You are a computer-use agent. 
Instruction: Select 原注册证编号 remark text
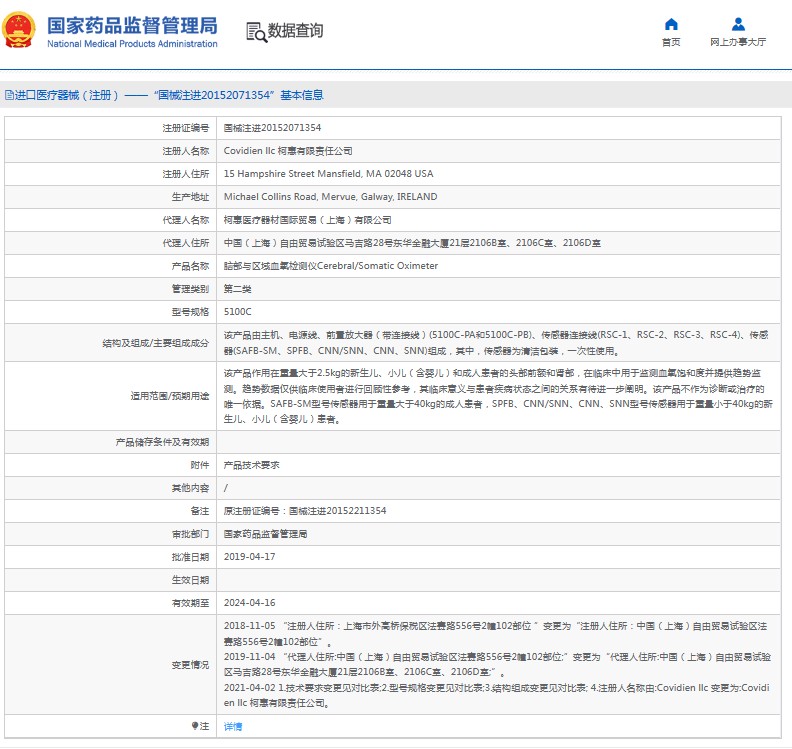pos(305,511)
